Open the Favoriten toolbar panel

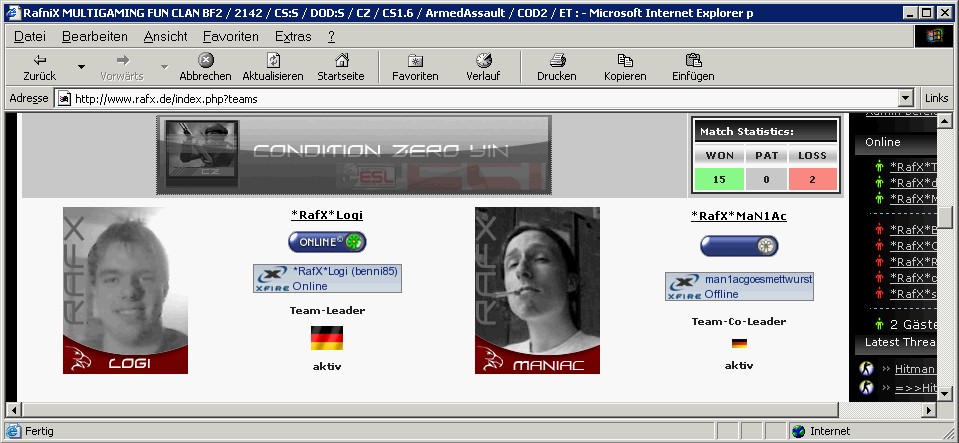point(415,67)
